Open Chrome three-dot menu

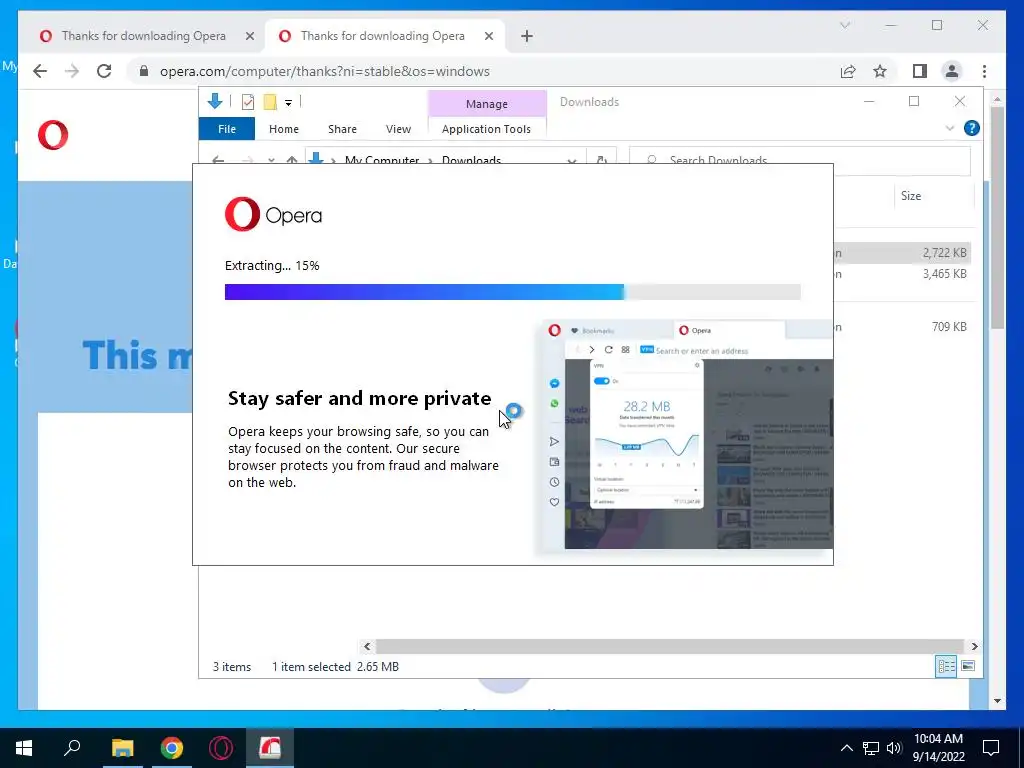click(x=984, y=71)
